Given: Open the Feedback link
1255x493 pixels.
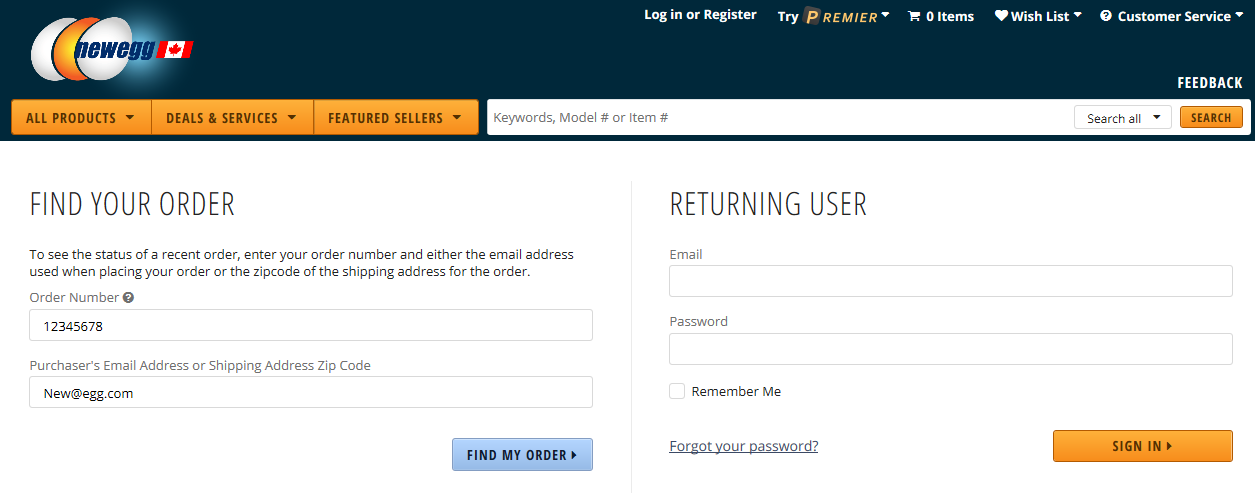Looking at the screenshot, I should [x=1210, y=83].
